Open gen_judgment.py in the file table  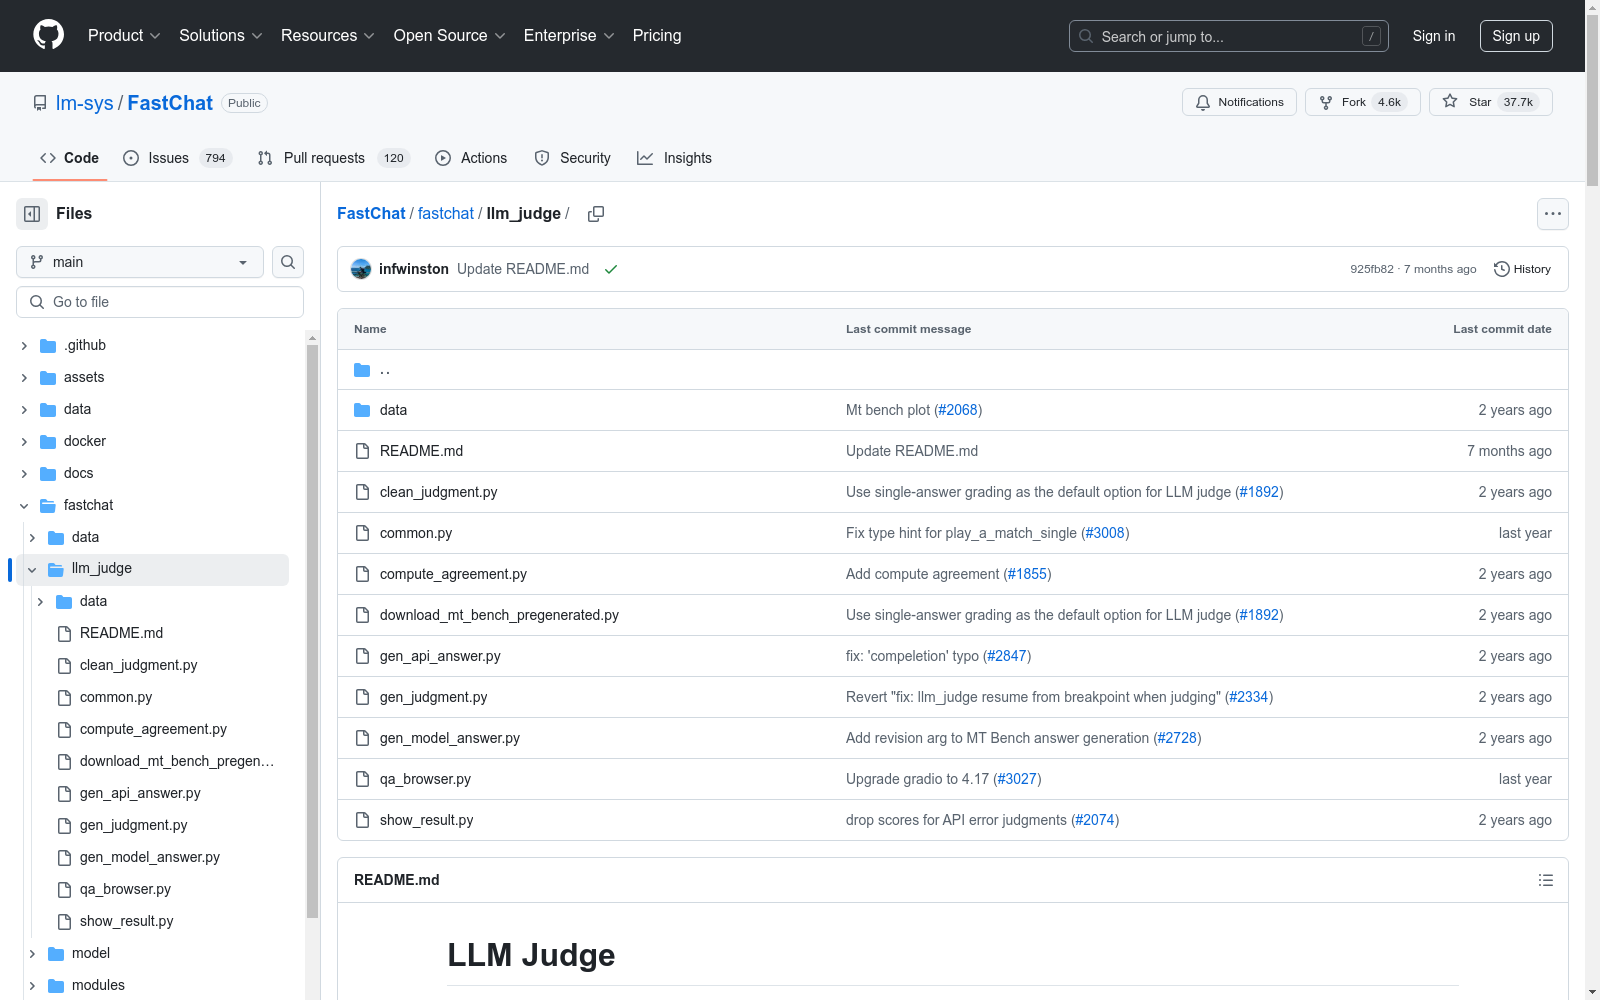pos(434,697)
